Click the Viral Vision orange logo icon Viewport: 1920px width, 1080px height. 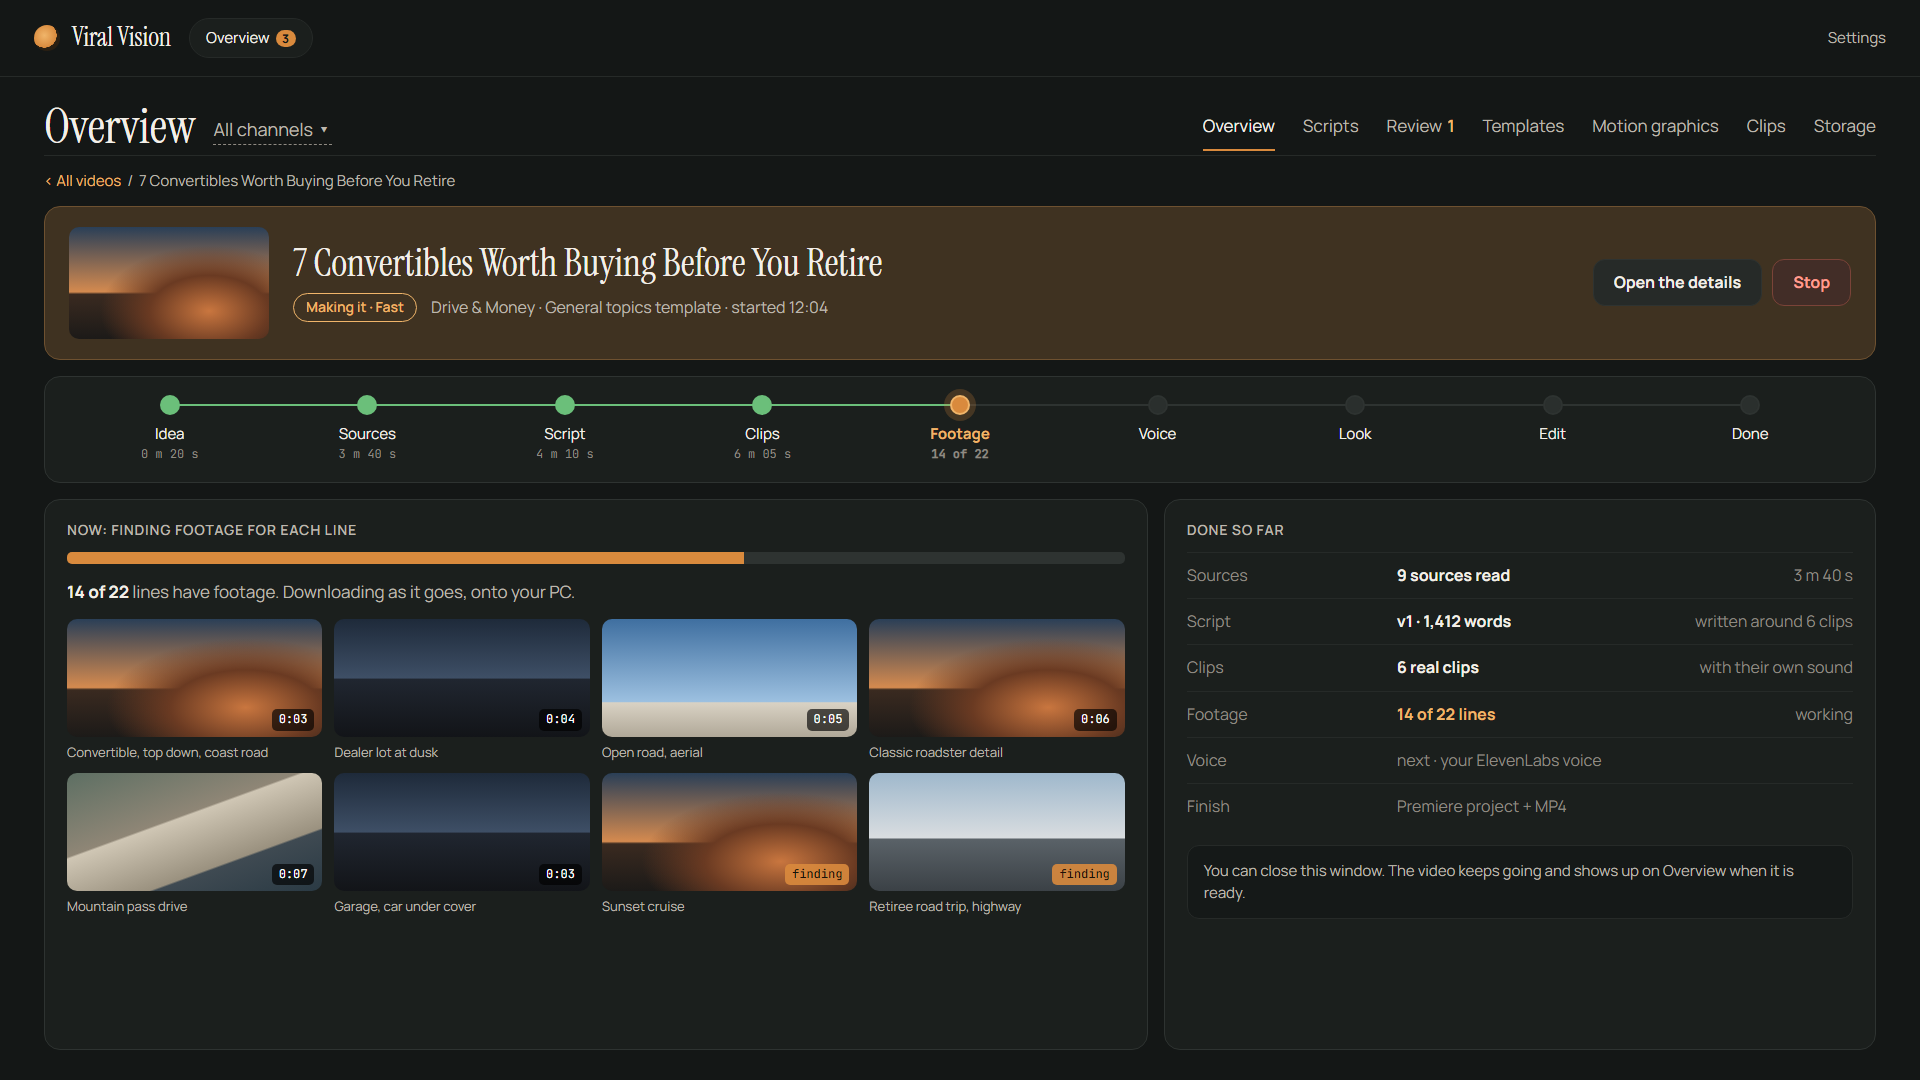point(45,37)
